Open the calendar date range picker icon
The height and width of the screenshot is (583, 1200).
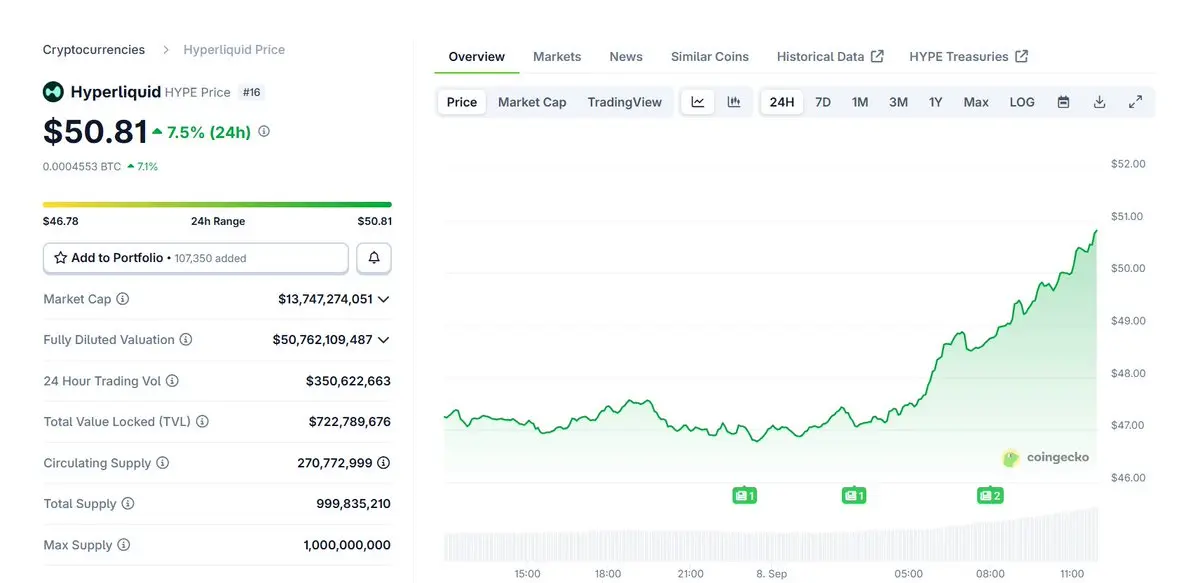(1063, 102)
